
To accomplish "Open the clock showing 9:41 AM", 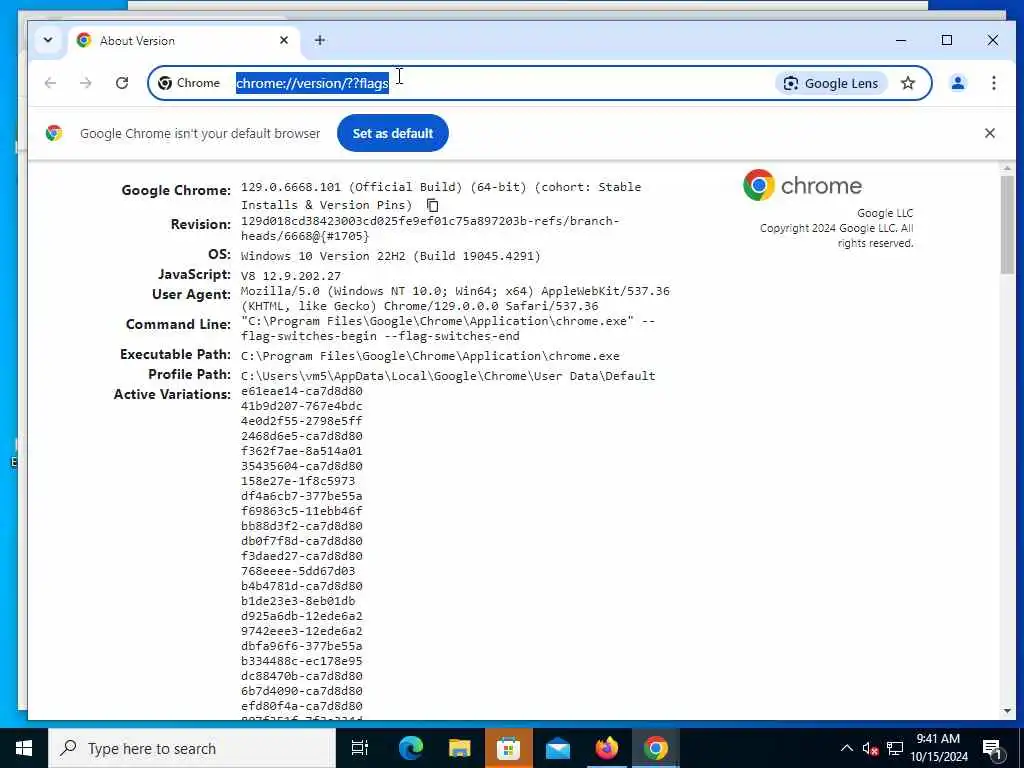I will coord(939,748).
